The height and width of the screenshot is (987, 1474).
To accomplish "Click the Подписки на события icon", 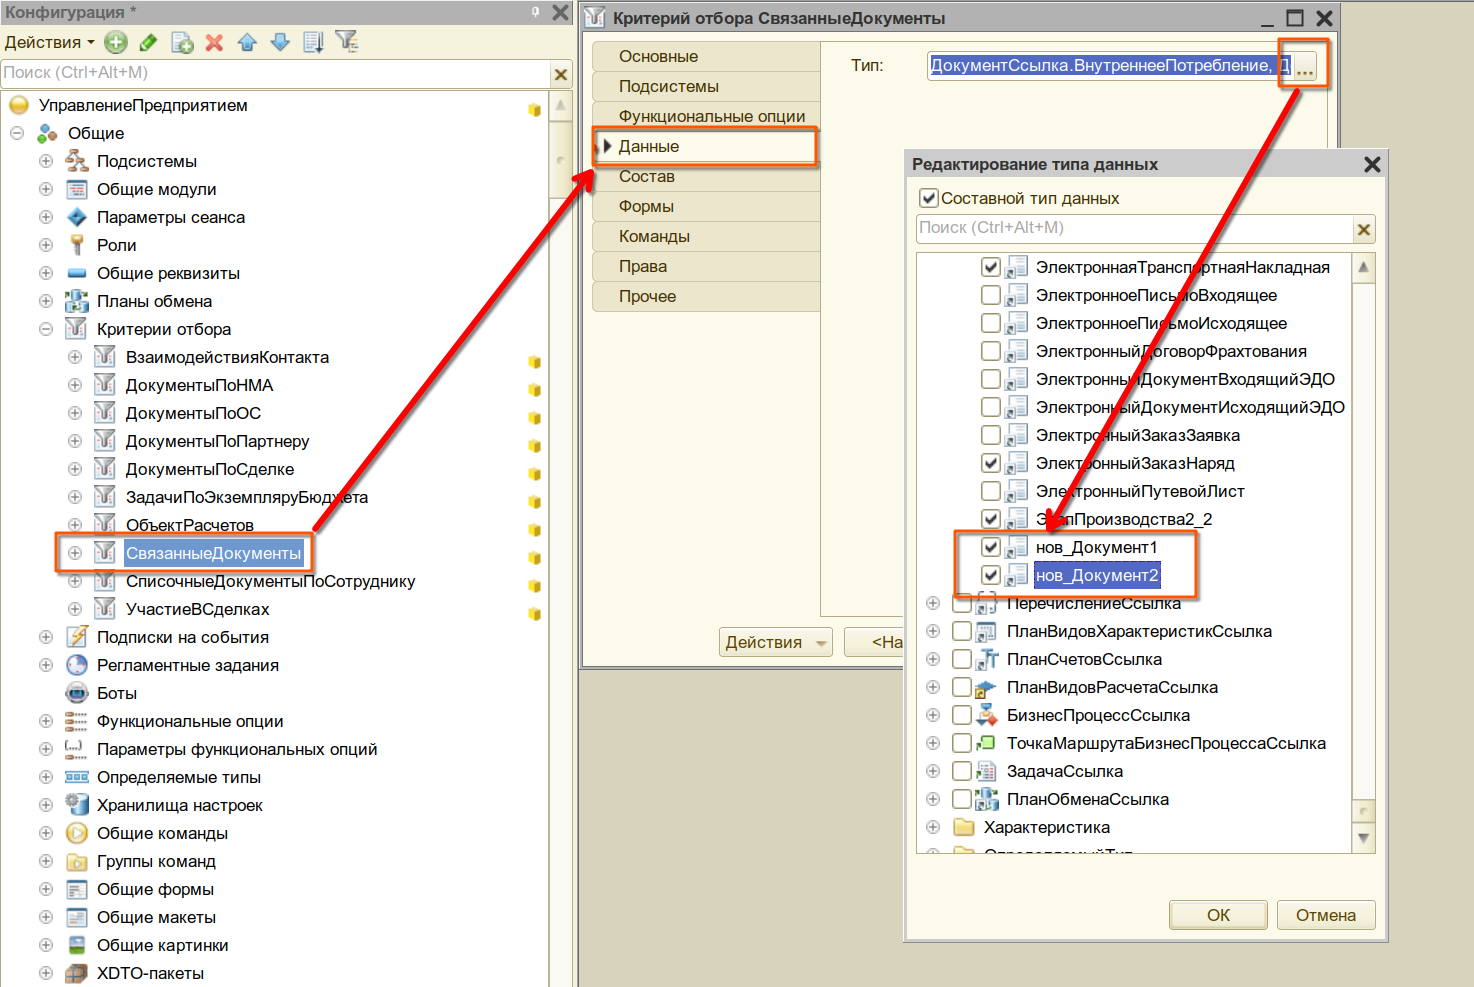I will (77, 637).
